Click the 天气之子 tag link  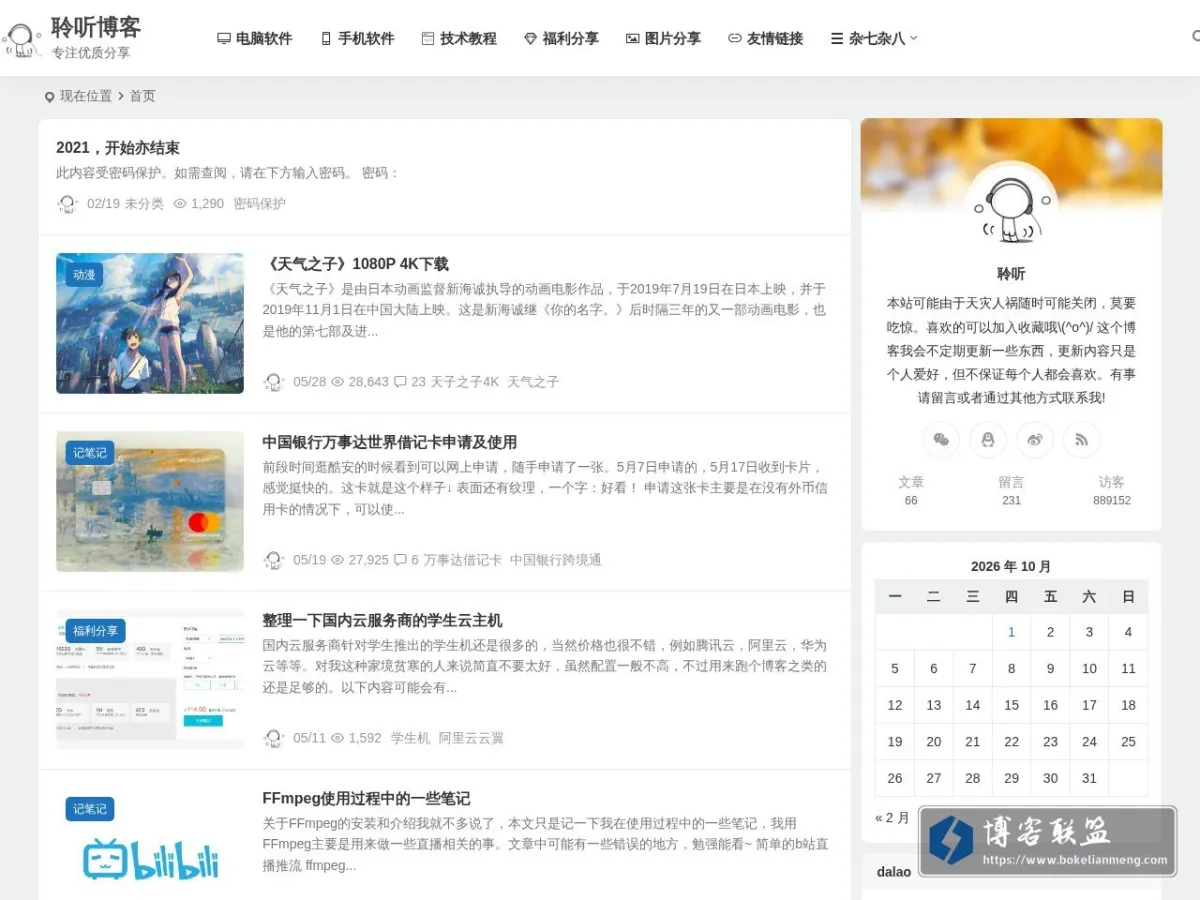coord(533,382)
